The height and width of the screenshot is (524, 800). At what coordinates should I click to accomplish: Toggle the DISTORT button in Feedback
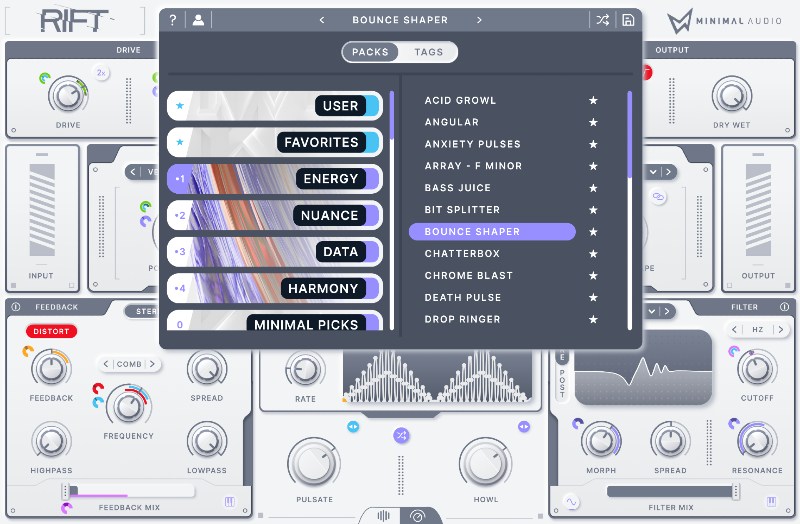point(51,331)
